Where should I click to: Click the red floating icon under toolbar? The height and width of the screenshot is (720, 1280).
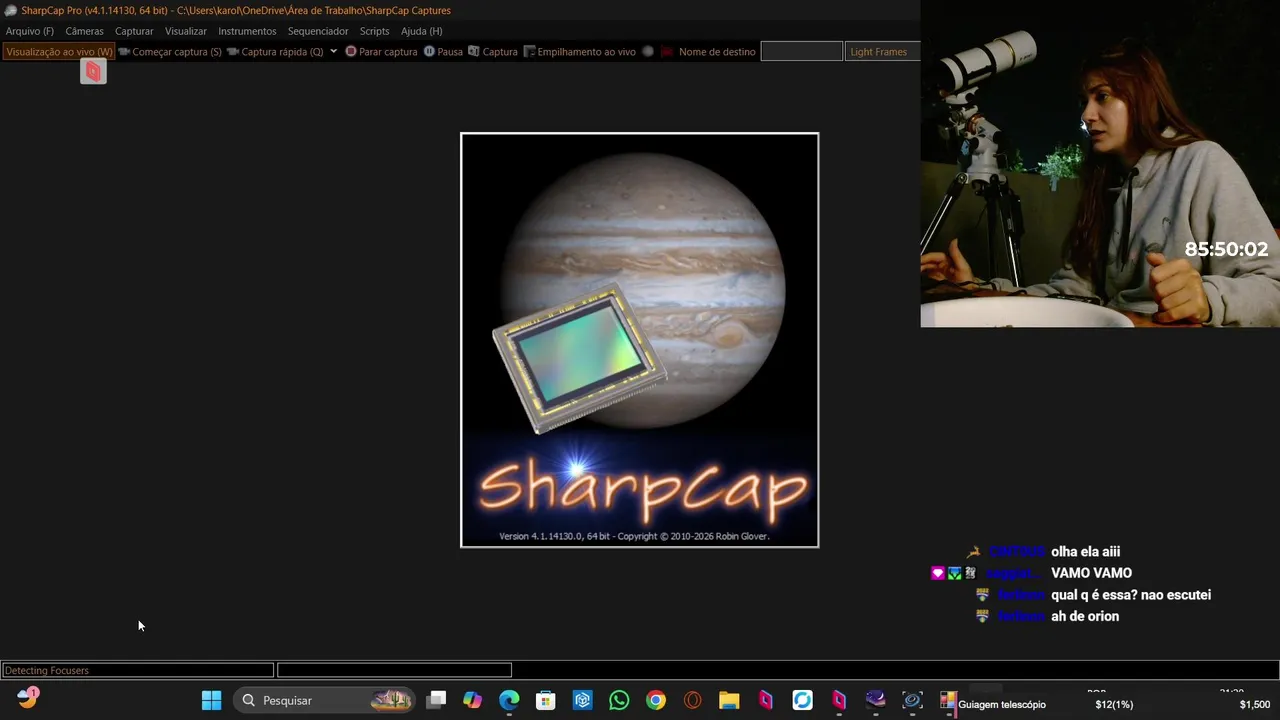93,71
